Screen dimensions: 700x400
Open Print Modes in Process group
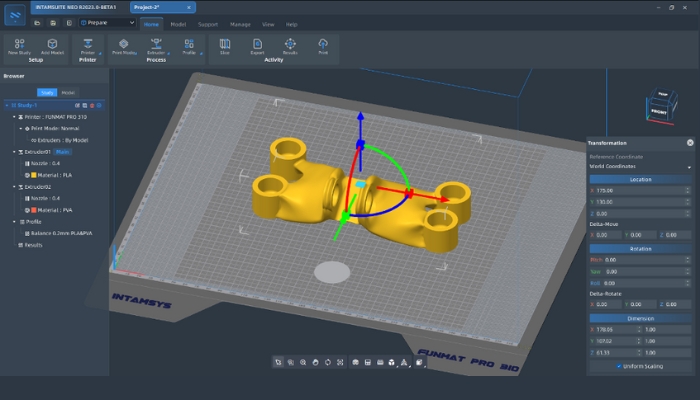(124, 44)
